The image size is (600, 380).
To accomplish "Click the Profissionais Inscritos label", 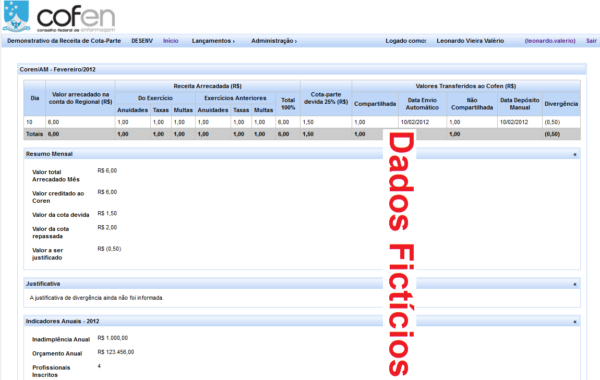I will coord(51,371).
